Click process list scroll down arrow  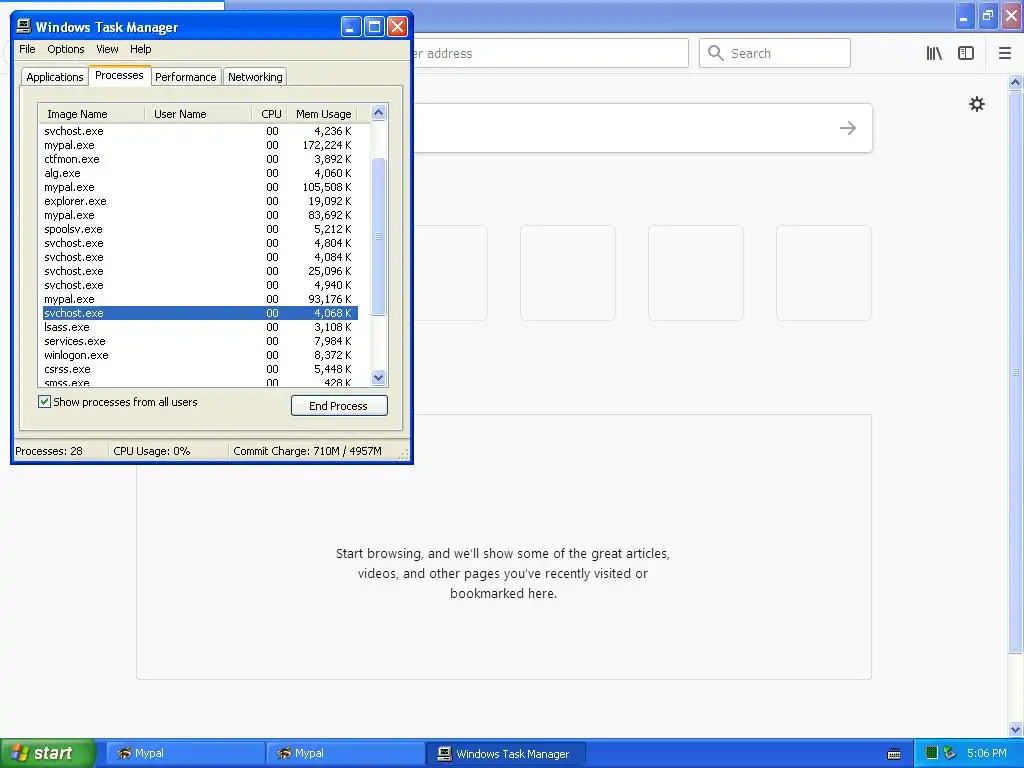click(378, 377)
